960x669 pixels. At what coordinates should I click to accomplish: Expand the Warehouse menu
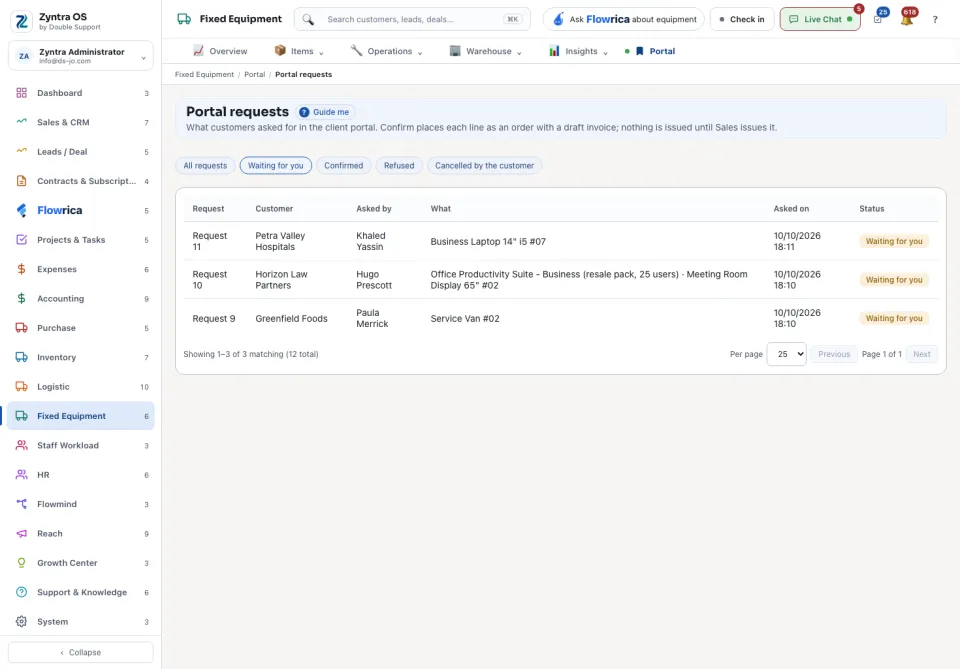click(486, 51)
